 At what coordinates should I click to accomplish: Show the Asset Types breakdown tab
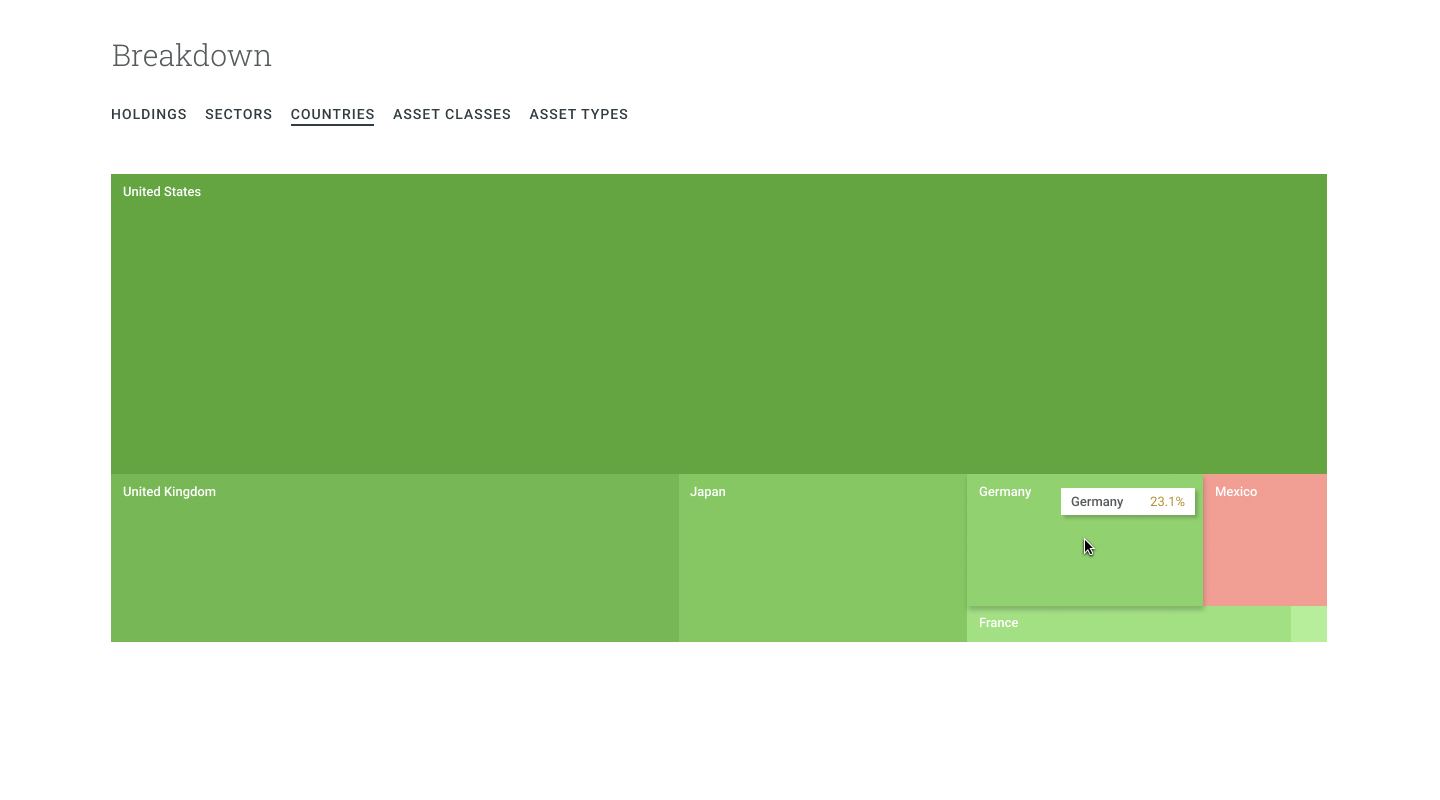tap(578, 114)
